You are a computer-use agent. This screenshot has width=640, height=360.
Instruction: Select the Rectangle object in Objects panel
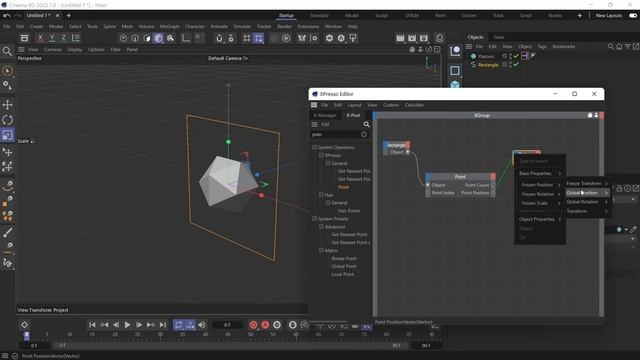point(488,65)
